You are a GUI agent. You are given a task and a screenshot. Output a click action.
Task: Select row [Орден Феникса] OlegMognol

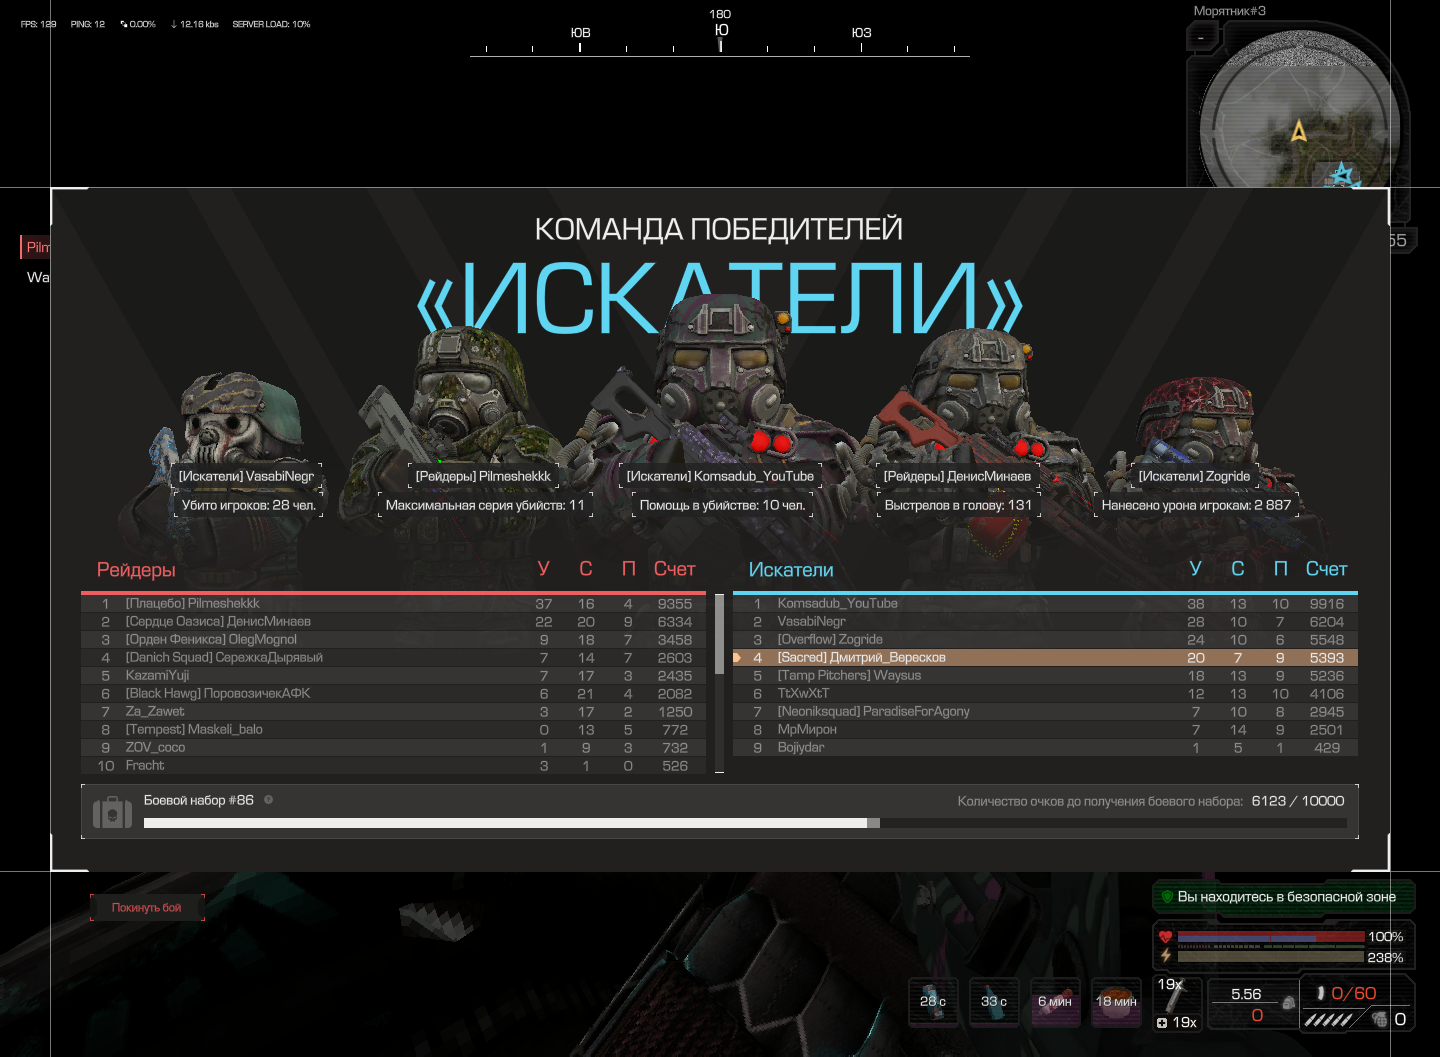[x=394, y=640]
